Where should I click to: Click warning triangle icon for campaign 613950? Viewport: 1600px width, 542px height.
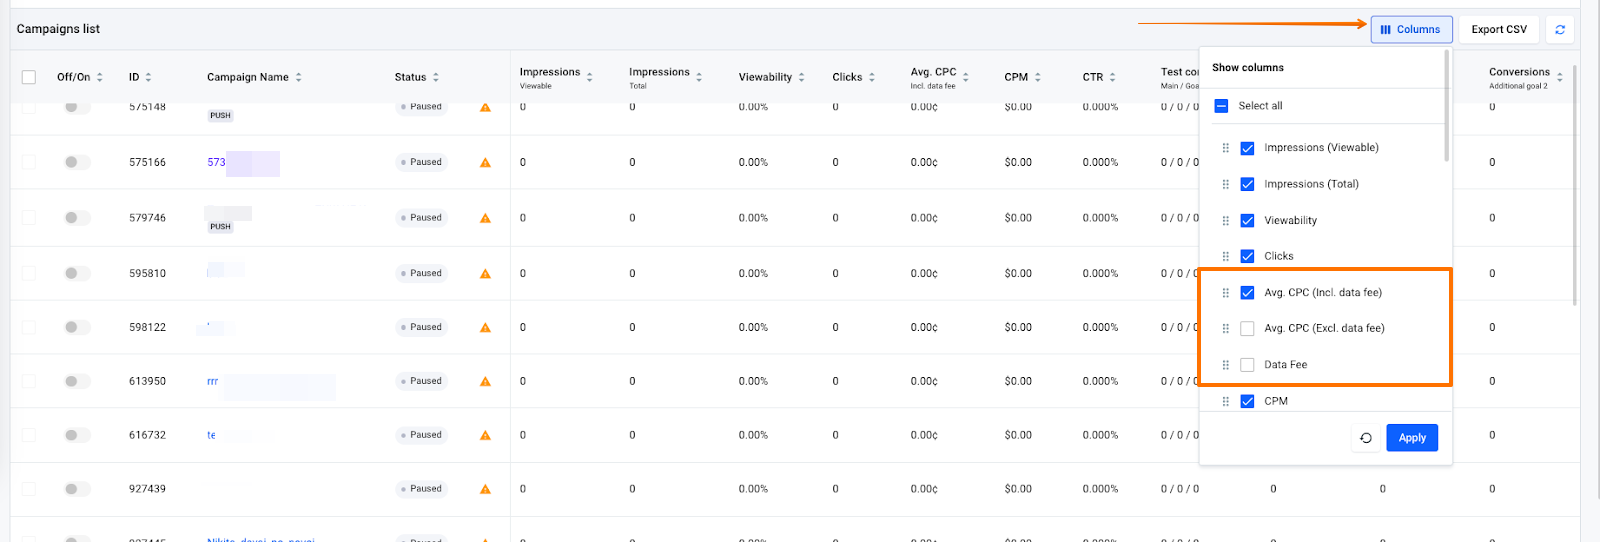pos(485,382)
